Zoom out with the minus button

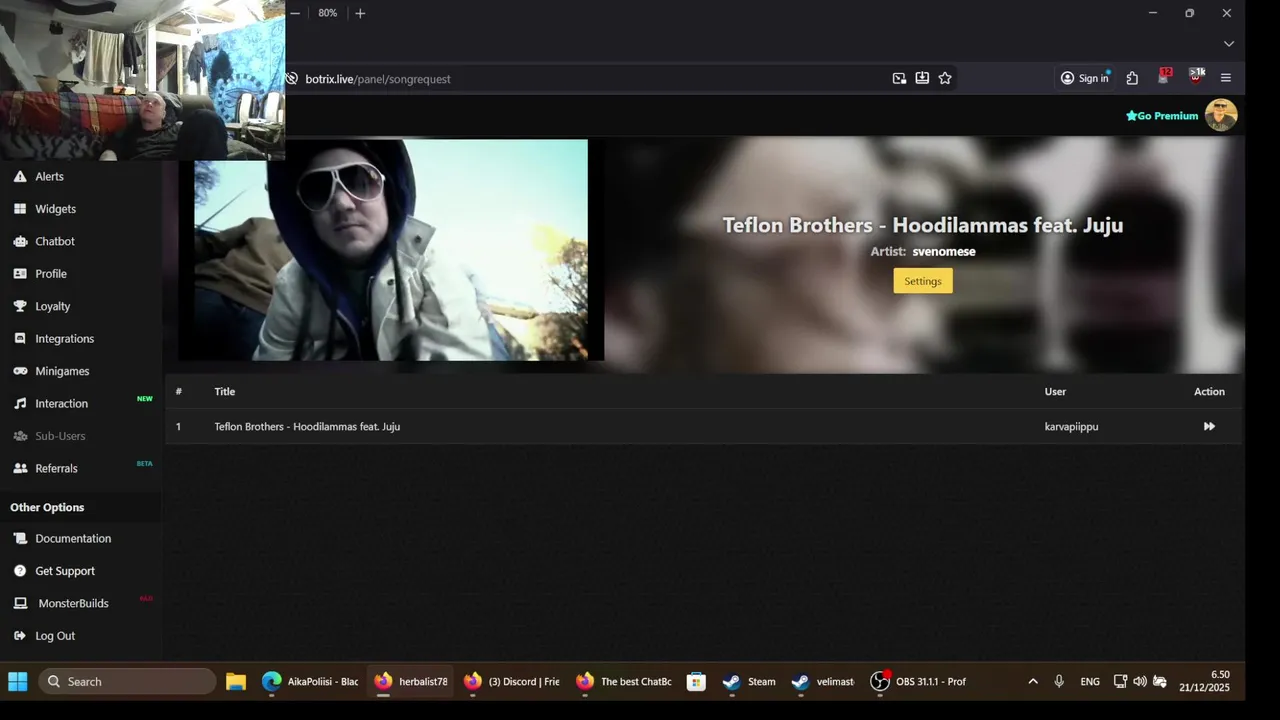coord(295,13)
